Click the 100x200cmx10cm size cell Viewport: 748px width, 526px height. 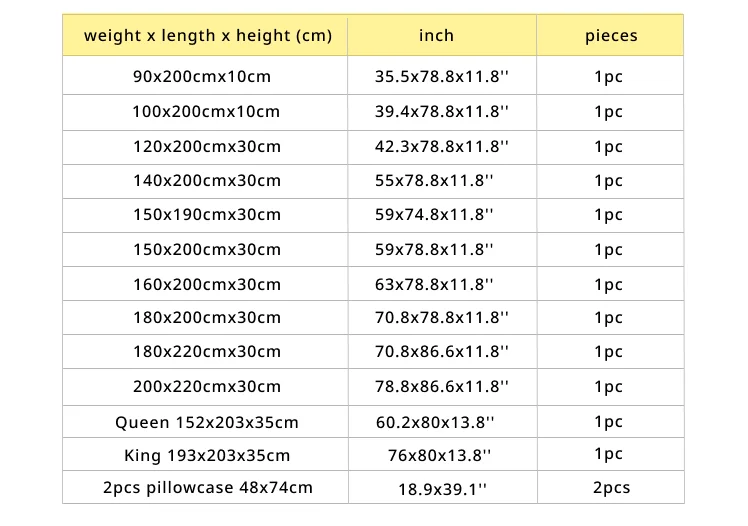(x=206, y=112)
